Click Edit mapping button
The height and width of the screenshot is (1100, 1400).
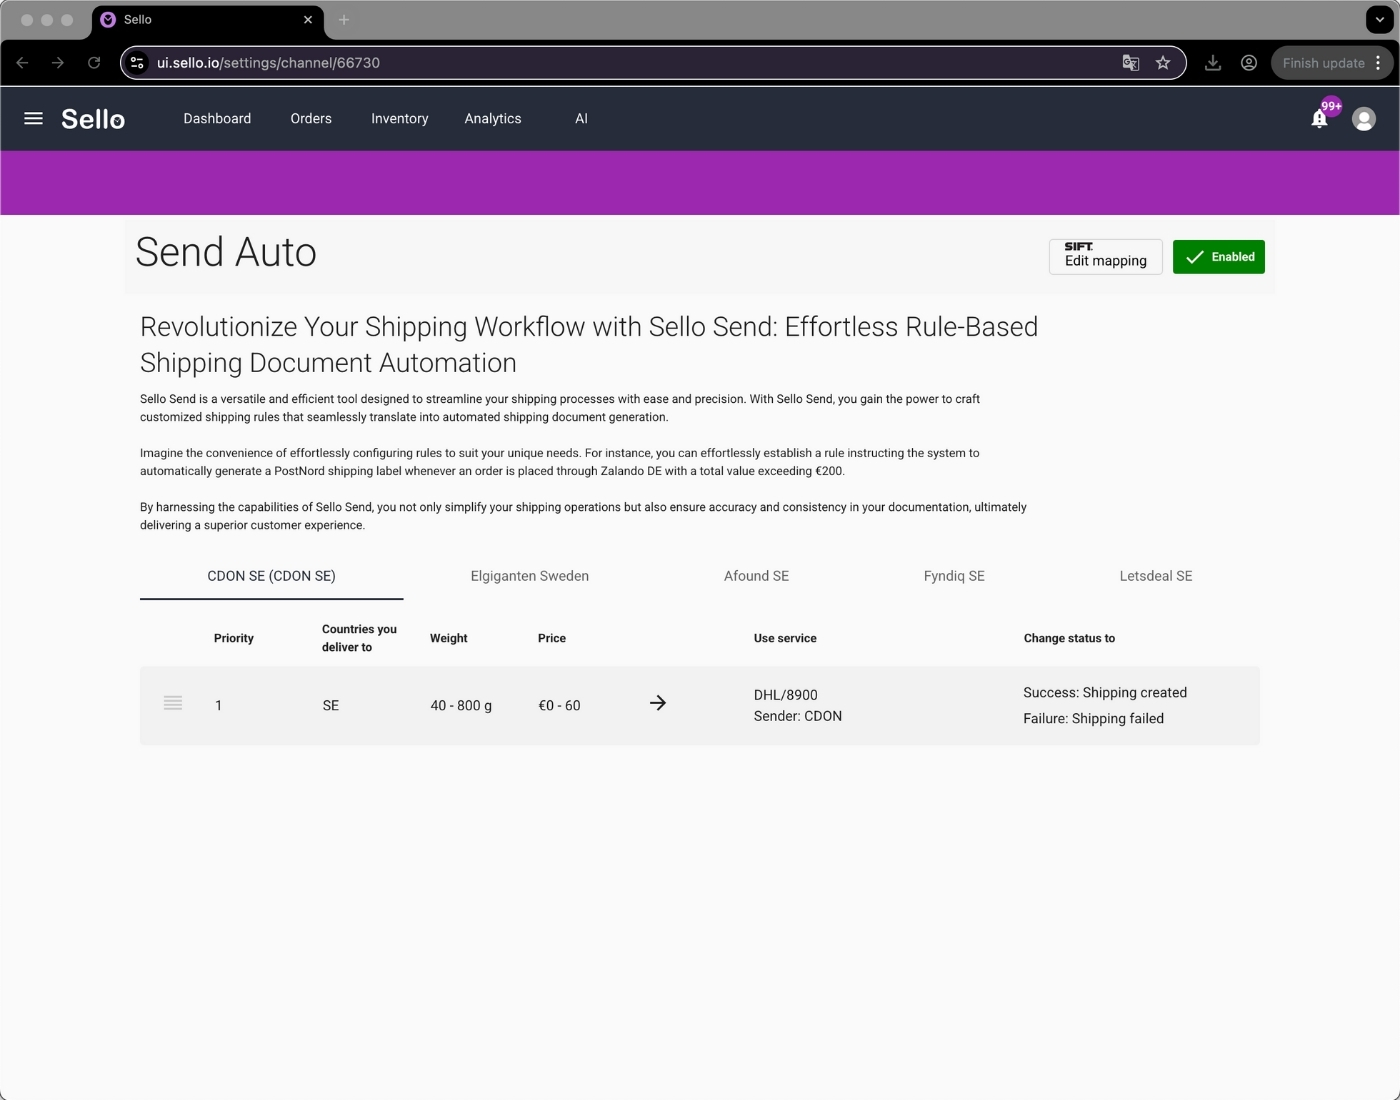pos(1106,257)
